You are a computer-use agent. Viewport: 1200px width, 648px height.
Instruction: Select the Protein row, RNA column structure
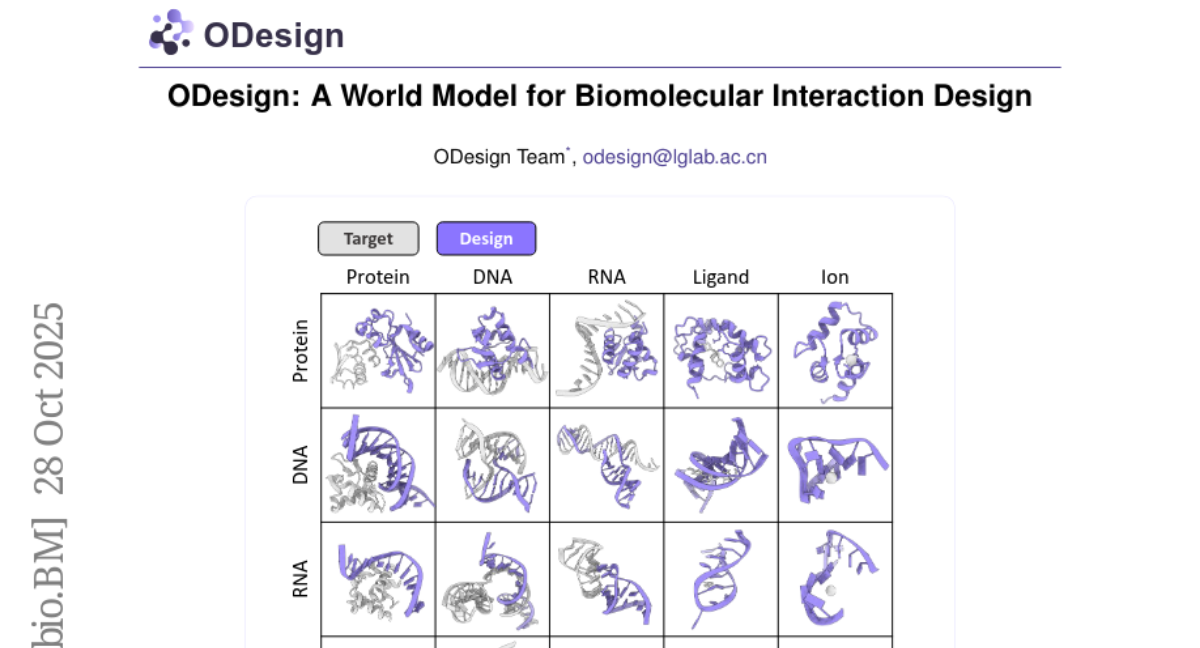pos(606,351)
